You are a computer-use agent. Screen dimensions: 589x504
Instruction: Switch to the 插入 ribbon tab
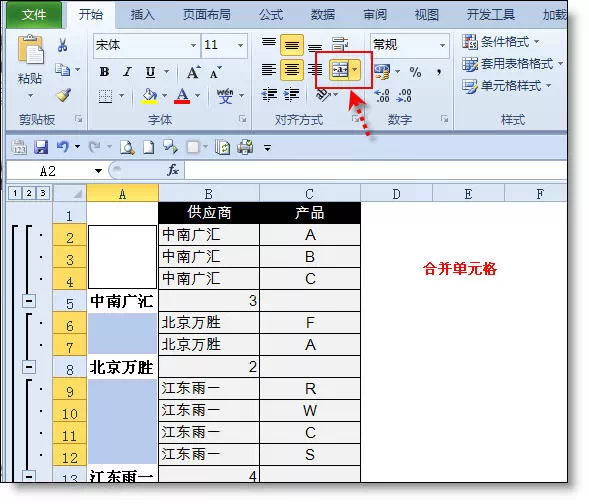tap(142, 15)
